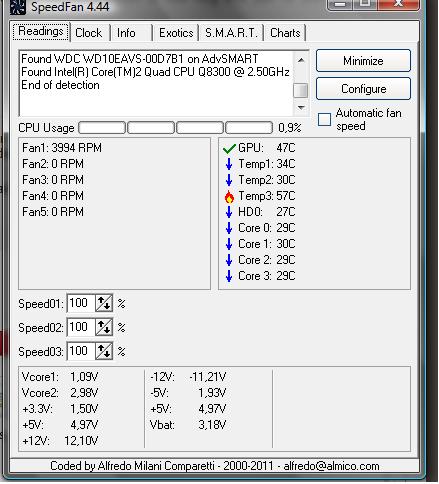The image size is (439, 484).
Task: Click the Speed02 spinner arrows
Action: click(104, 327)
